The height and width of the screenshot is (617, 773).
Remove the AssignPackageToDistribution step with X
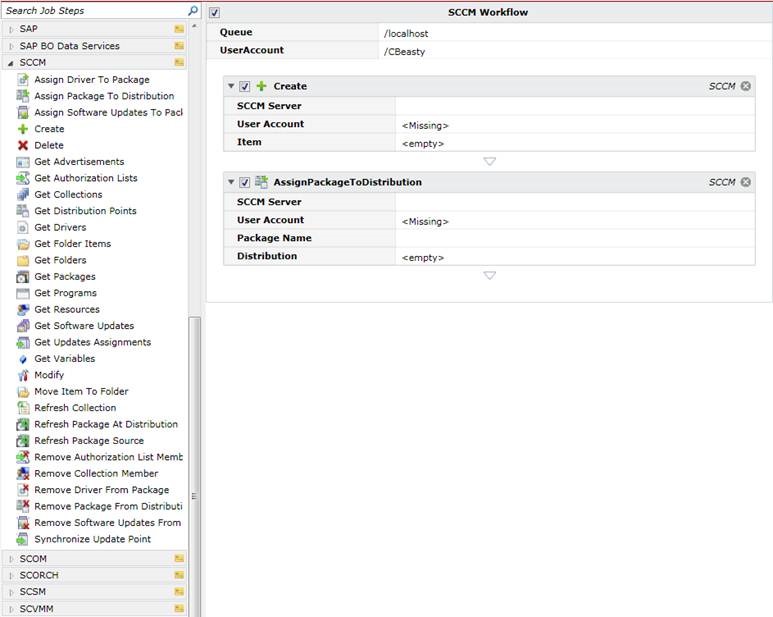[x=746, y=182]
